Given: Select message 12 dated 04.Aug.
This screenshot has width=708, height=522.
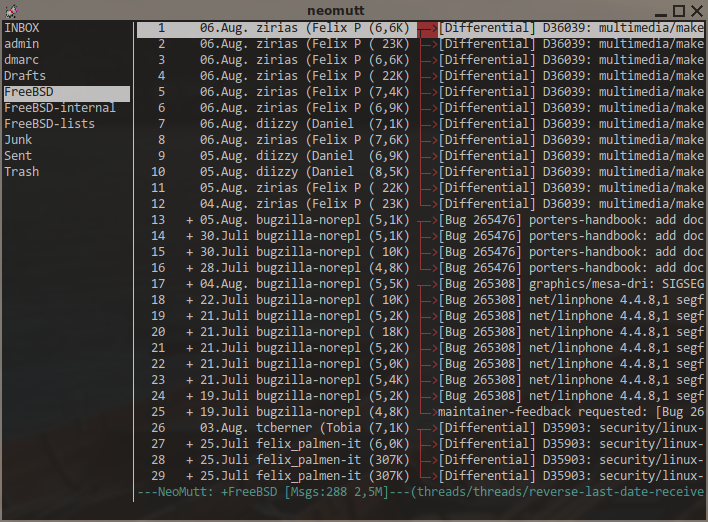Looking at the screenshot, I should click(420, 204).
